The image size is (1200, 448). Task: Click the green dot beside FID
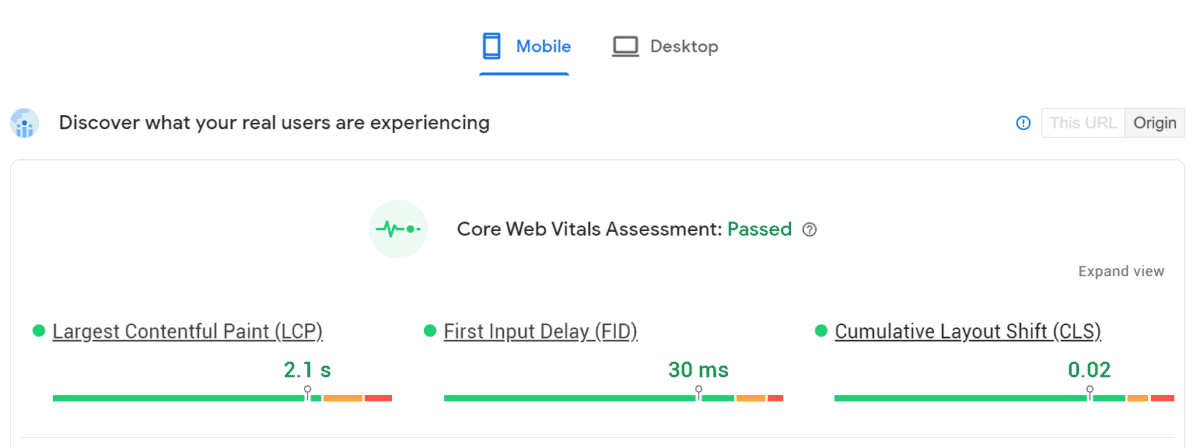click(430, 331)
